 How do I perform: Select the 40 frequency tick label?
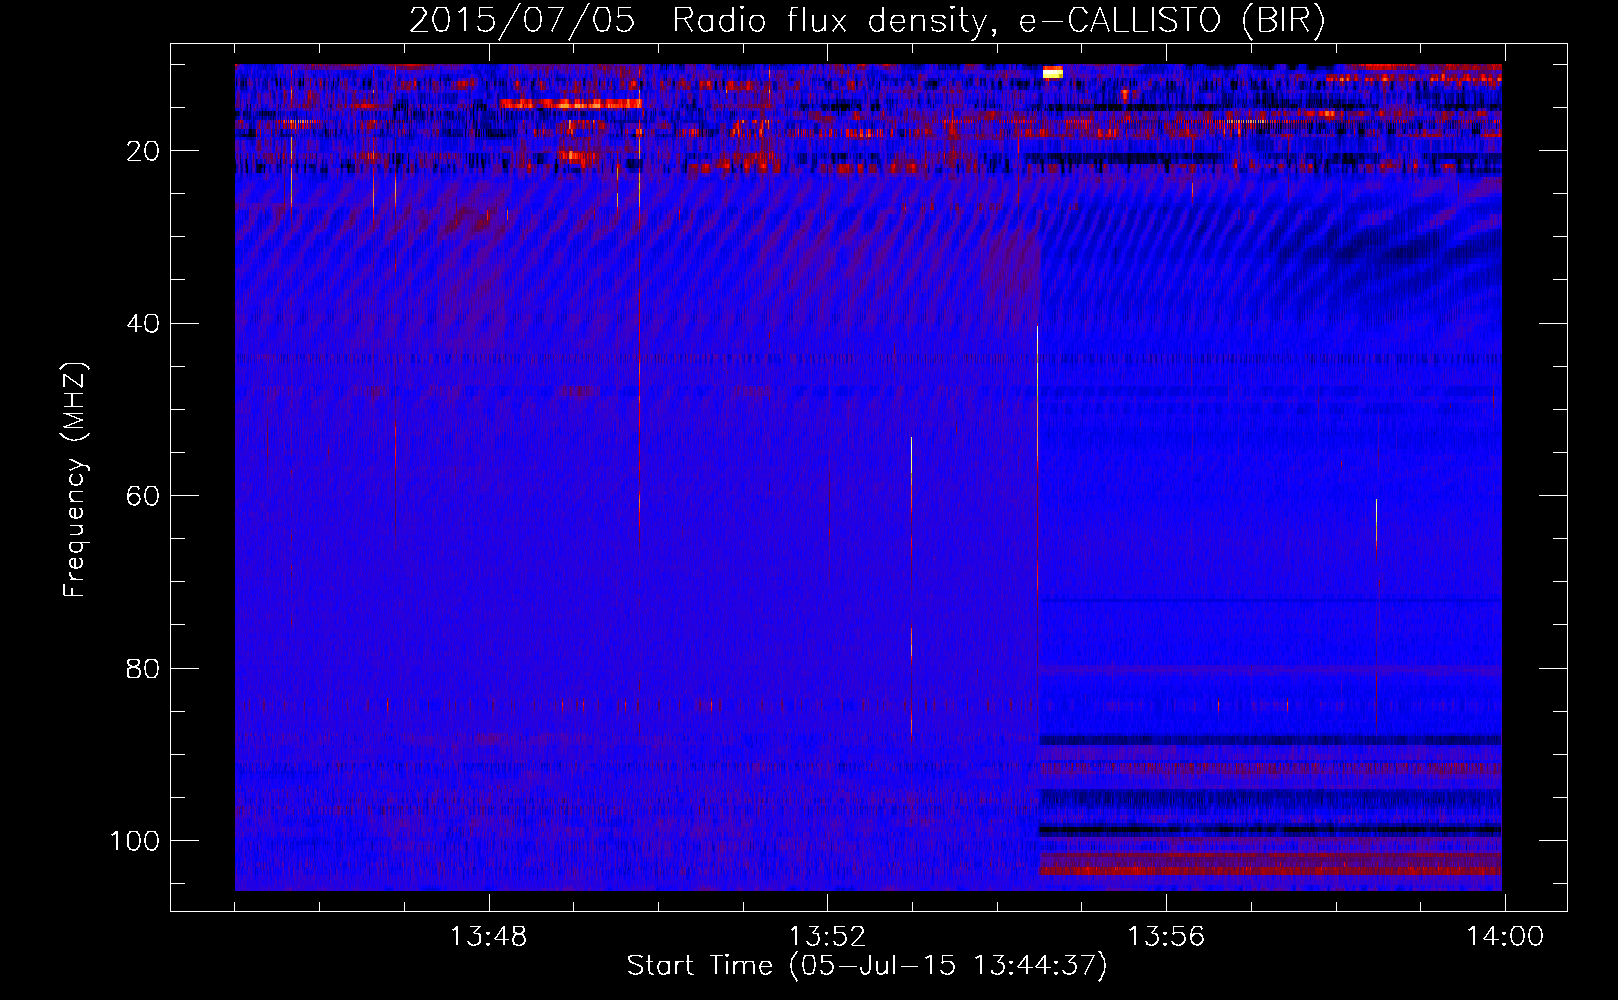click(144, 324)
